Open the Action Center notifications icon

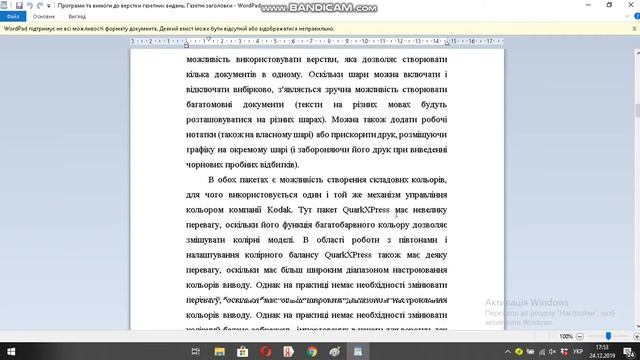[x=629, y=351]
